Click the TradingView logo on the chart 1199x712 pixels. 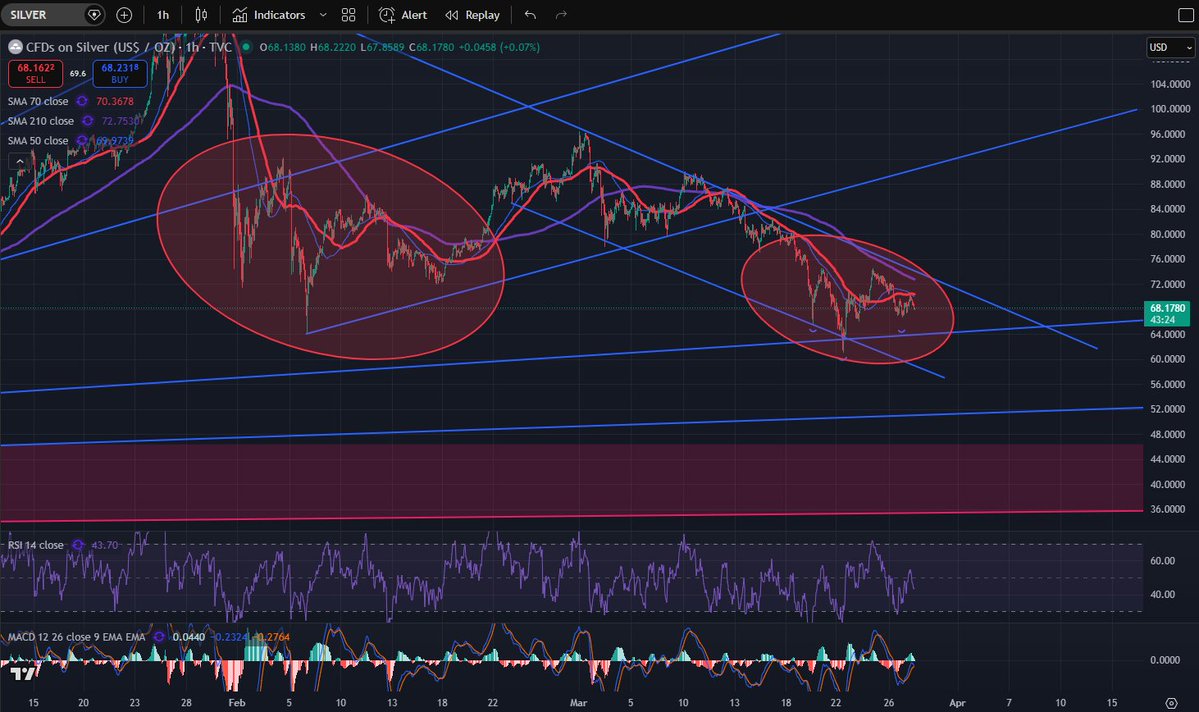[24, 673]
